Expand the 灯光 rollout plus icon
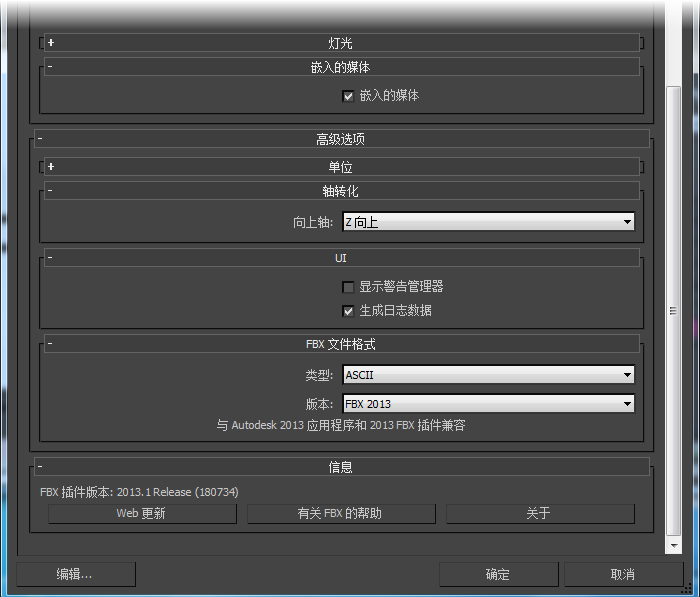 [50, 43]
